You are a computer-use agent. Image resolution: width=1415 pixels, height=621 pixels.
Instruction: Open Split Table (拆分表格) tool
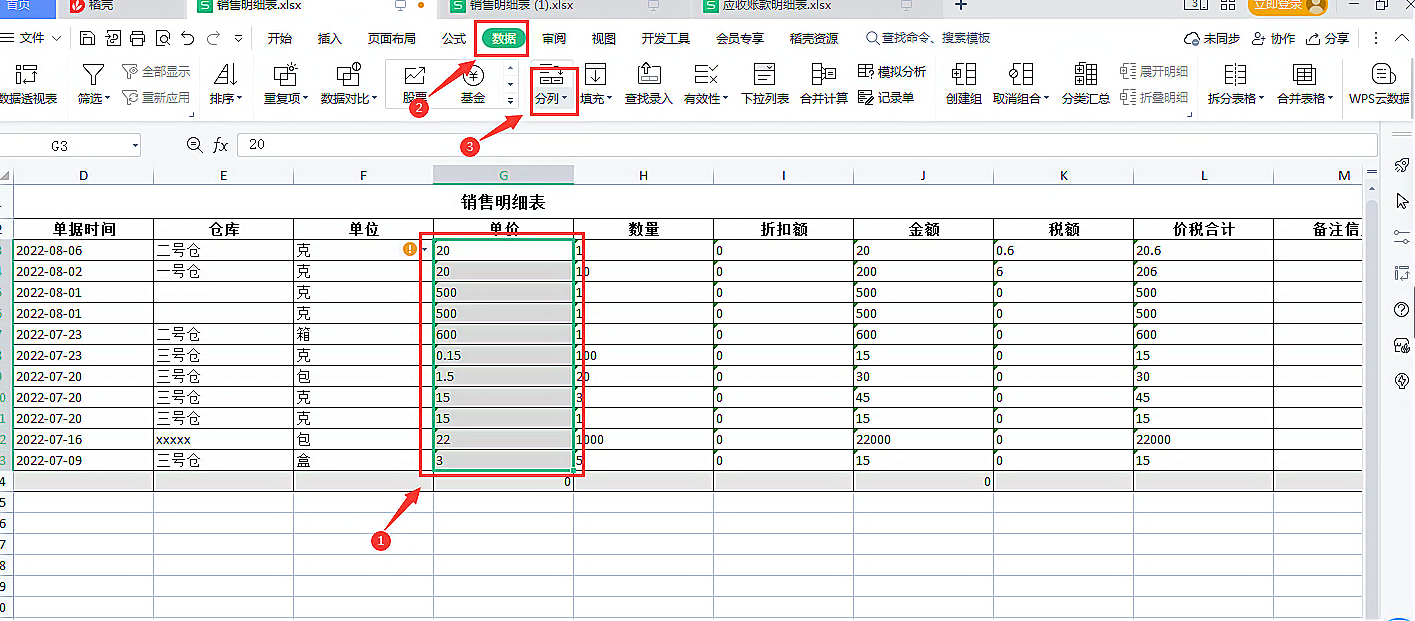click(x=1236, y=84)
